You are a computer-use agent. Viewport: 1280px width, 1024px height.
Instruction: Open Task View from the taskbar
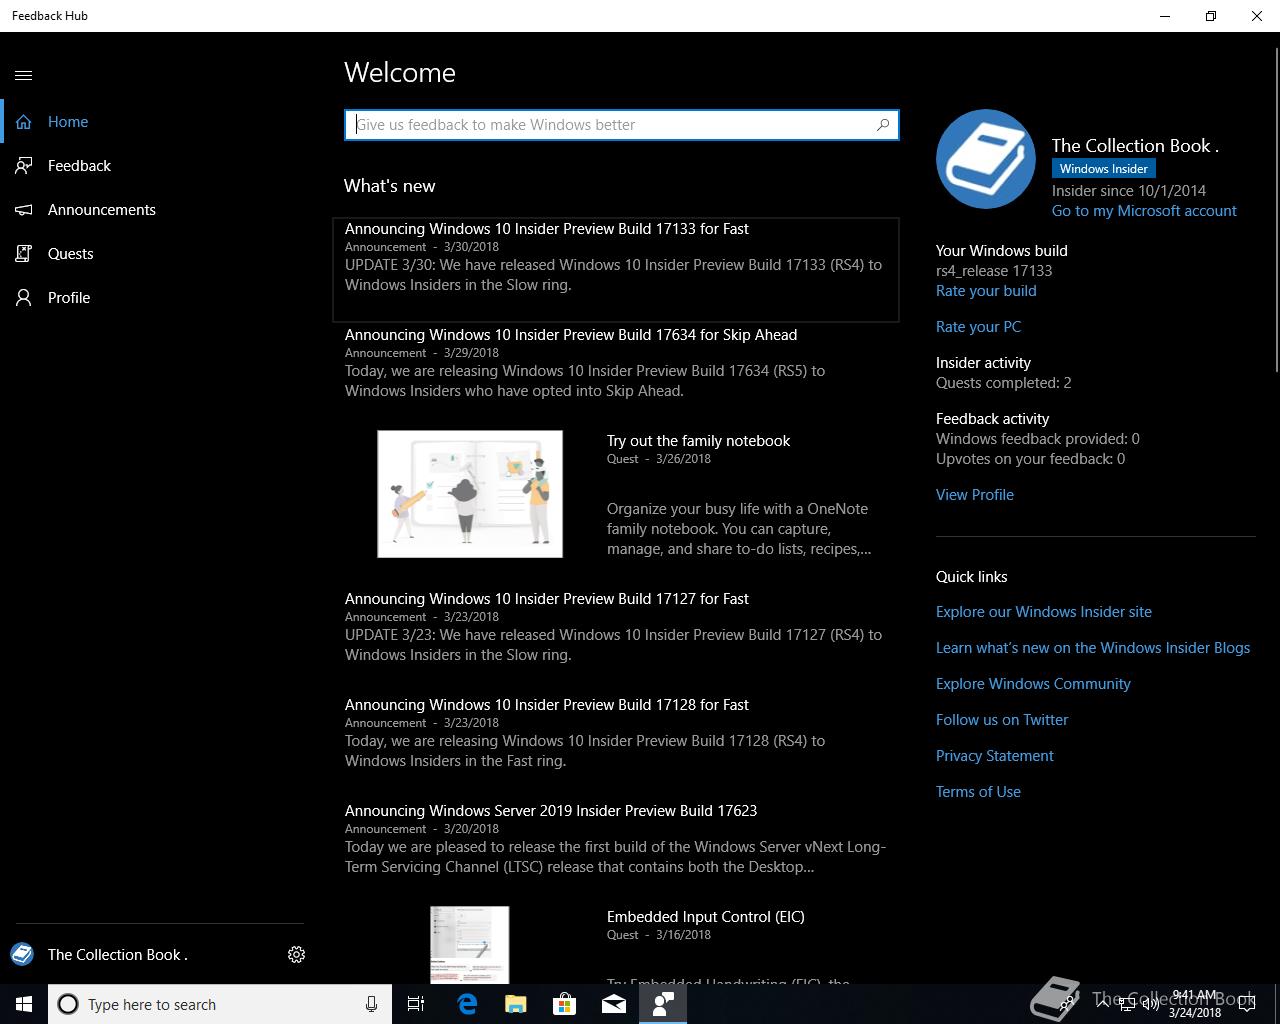[416, 1004]
